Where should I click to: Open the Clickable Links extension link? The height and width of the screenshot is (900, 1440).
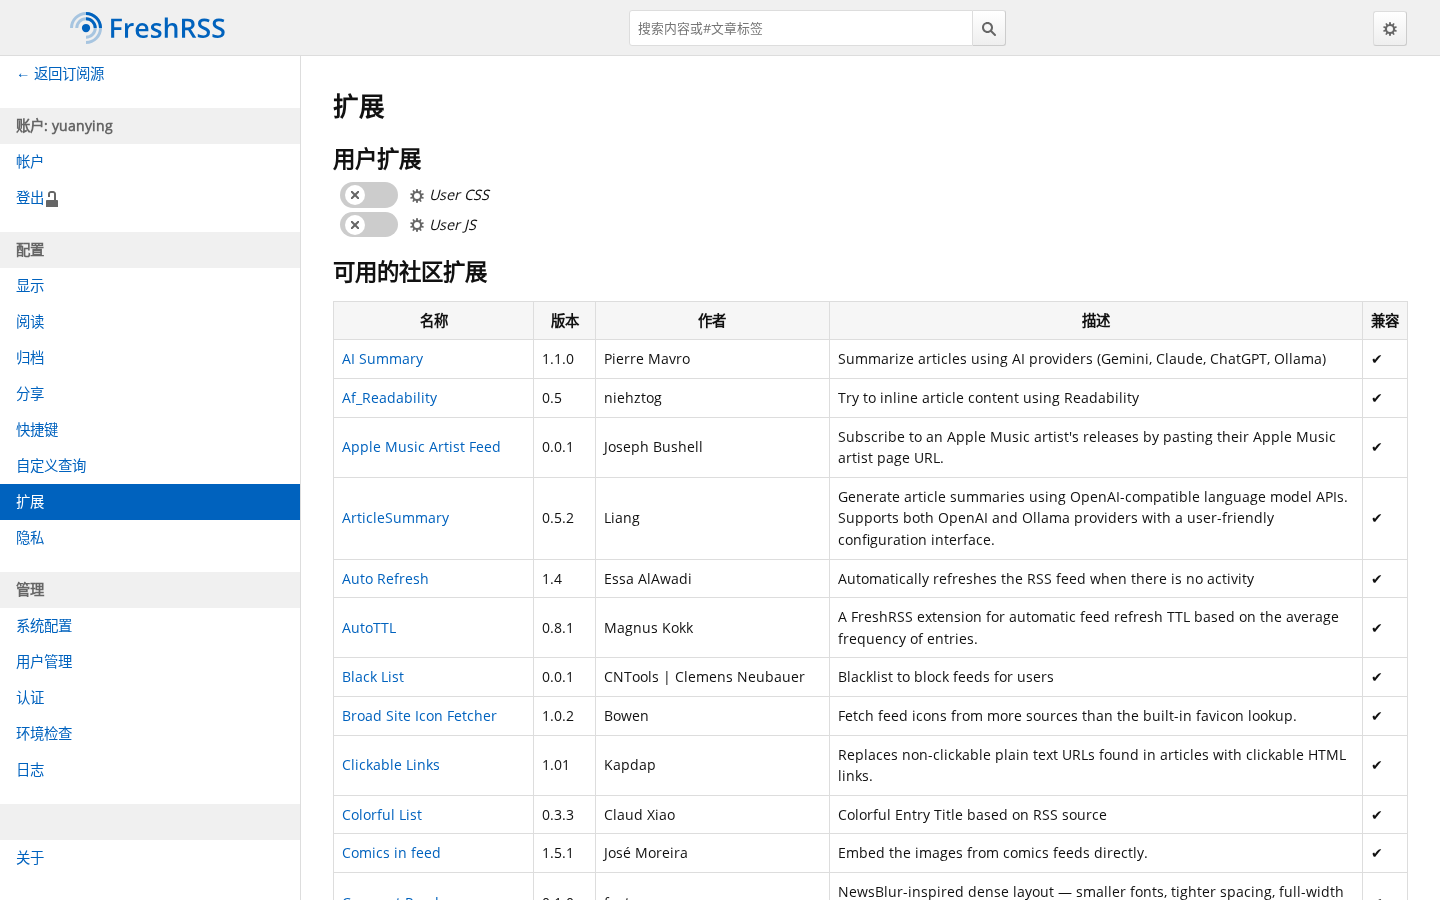[x=391, y=765]
